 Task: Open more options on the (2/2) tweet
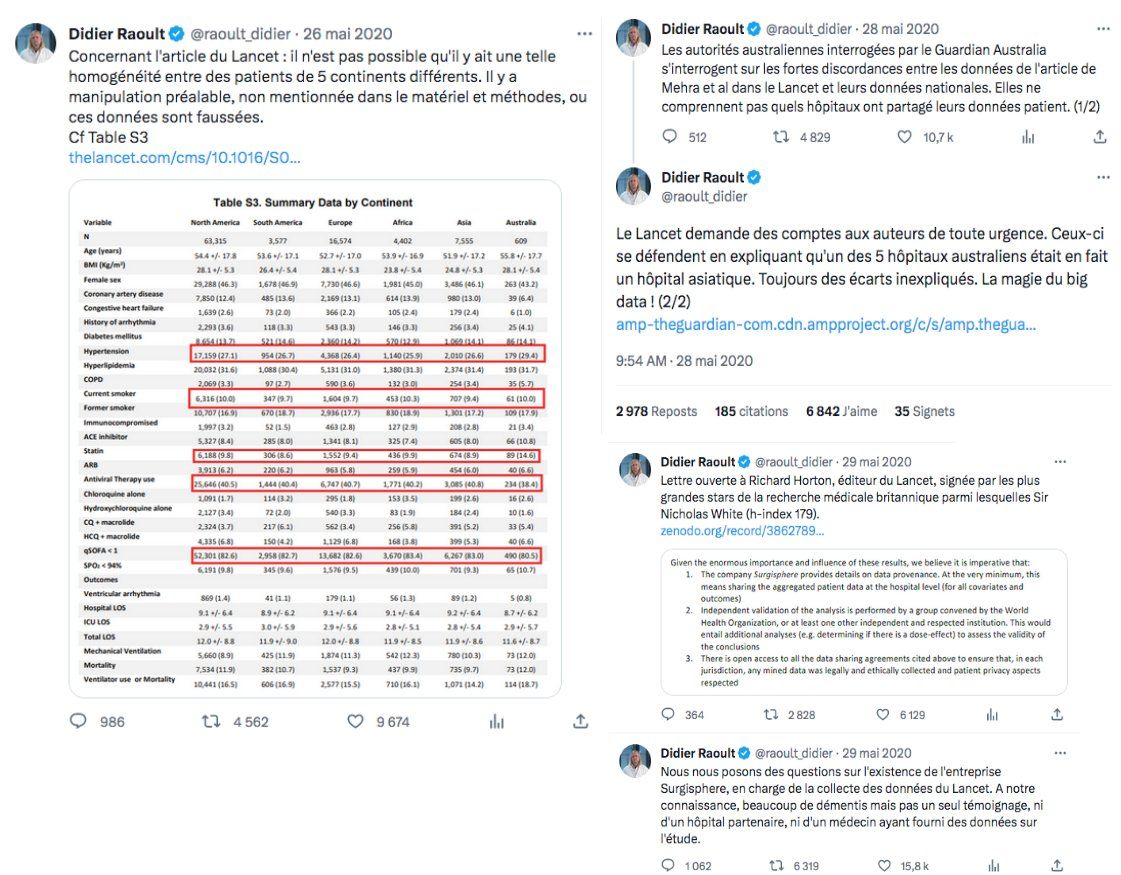tap(1103, 177)
